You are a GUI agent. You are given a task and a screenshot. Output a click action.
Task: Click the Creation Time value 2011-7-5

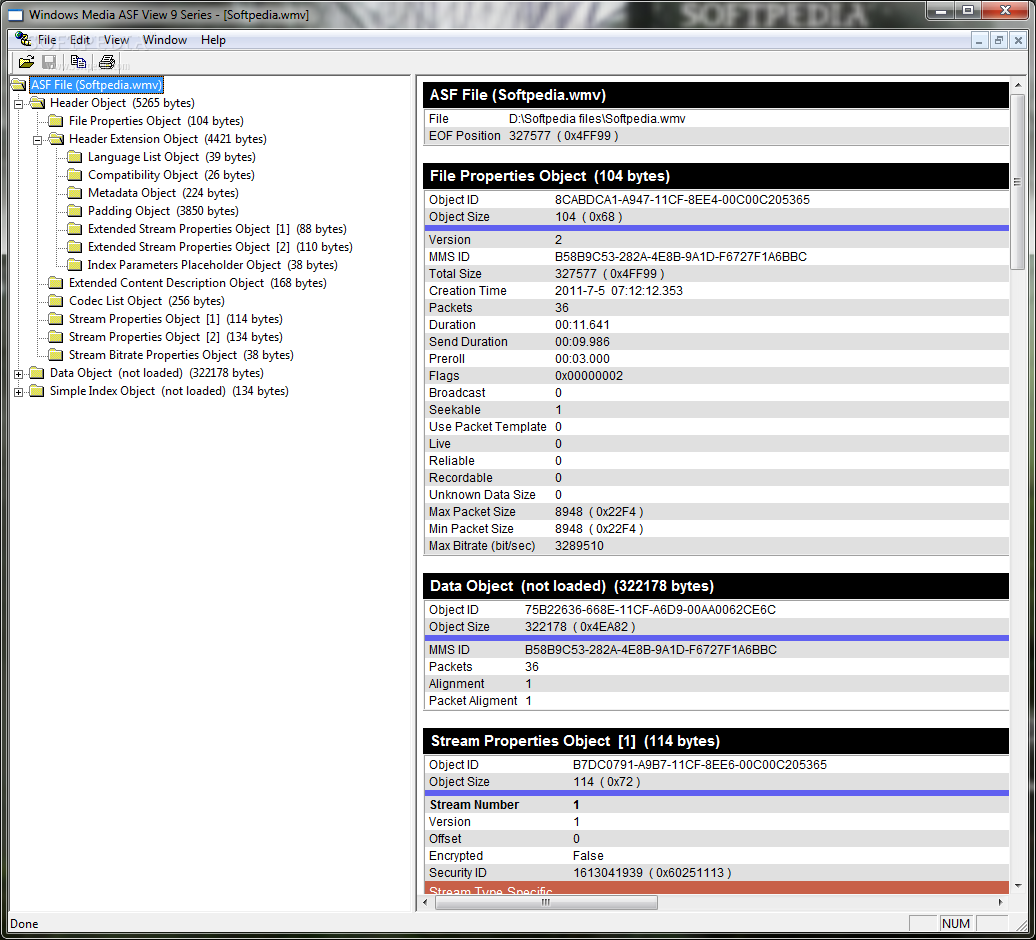[618, 291]
